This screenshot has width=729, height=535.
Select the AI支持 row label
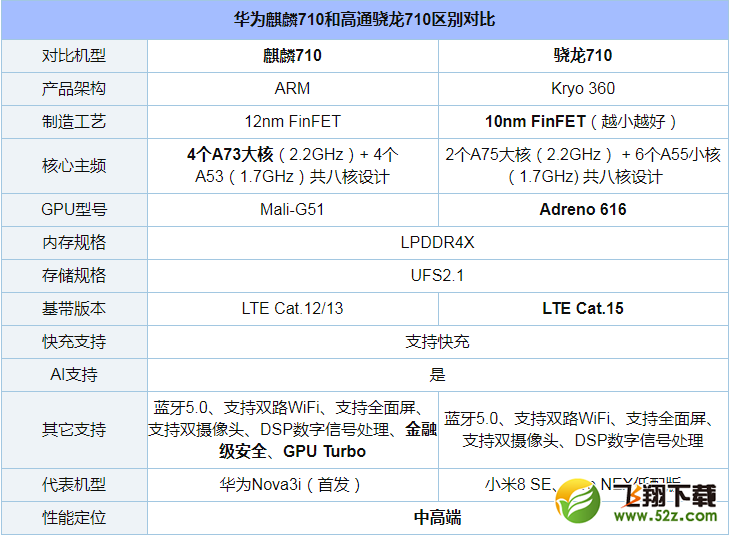pos(74,375)
